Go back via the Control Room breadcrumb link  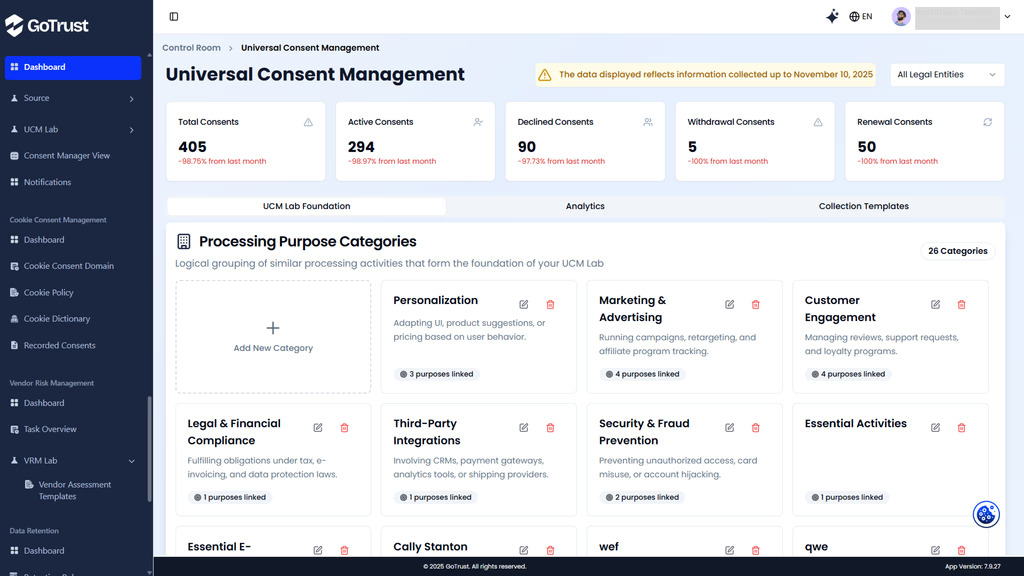191,47
